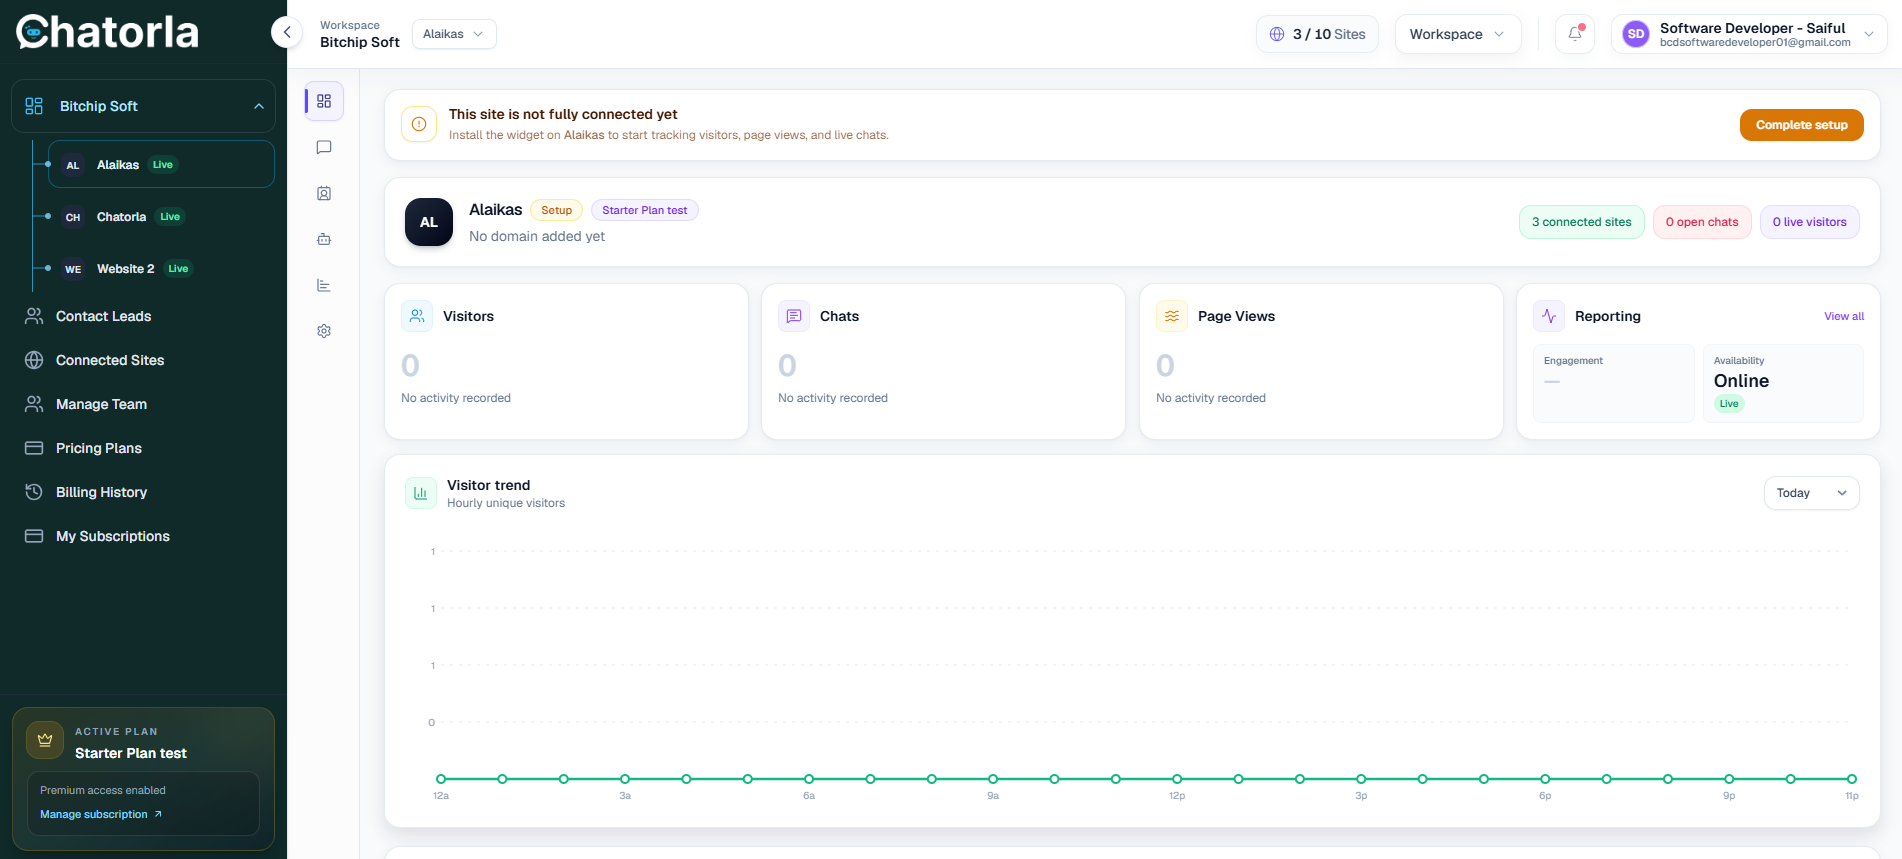Click the warning icon in setup banner
This screenshot has width=1902, height=859.
pos(419,124)
